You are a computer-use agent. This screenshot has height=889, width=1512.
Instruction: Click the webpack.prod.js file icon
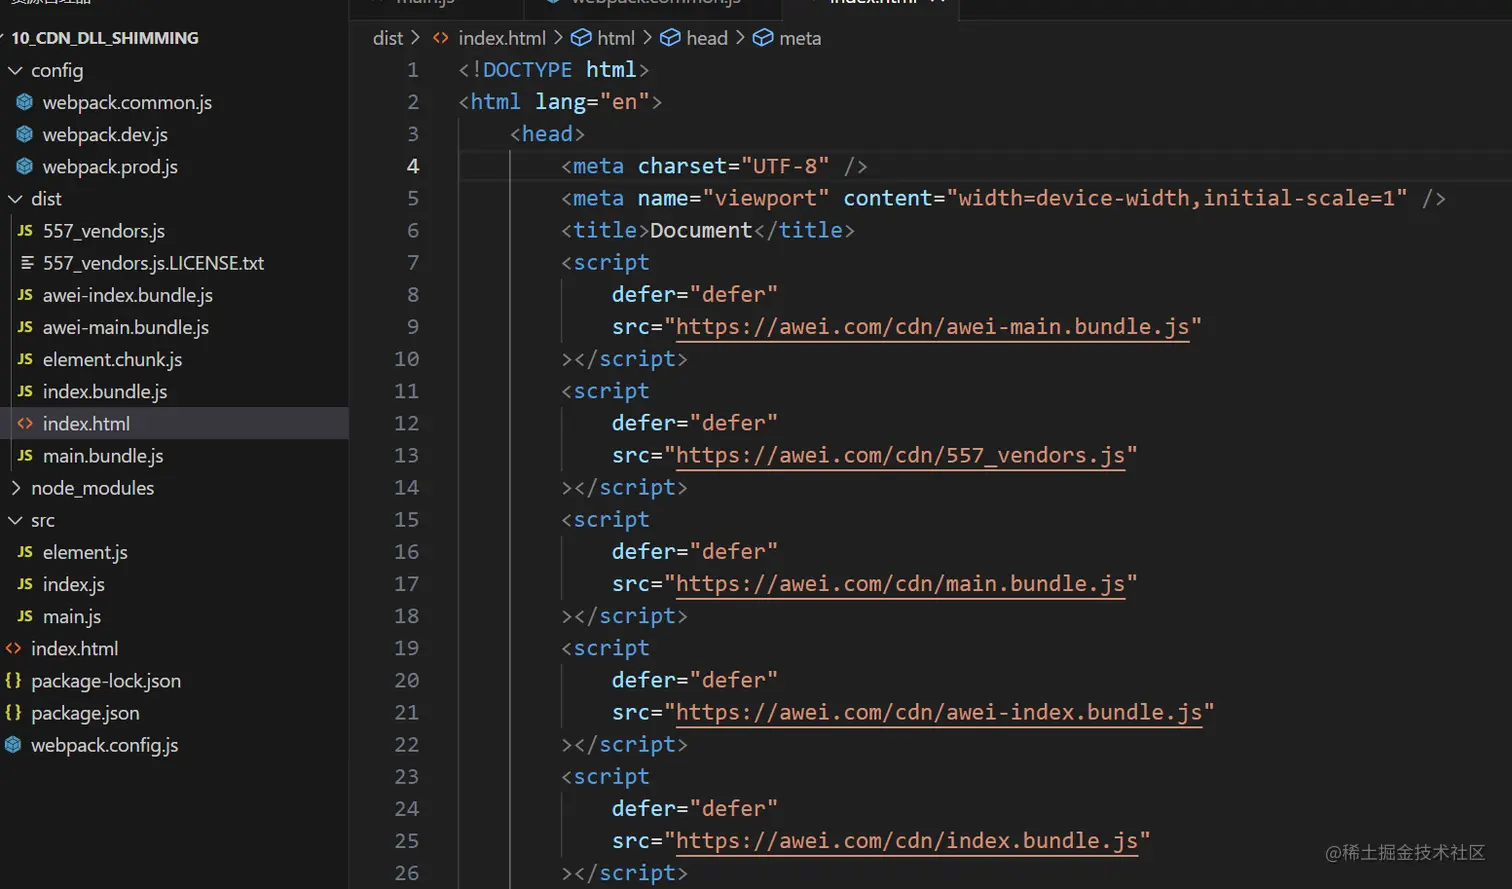(x=25, y=166)
